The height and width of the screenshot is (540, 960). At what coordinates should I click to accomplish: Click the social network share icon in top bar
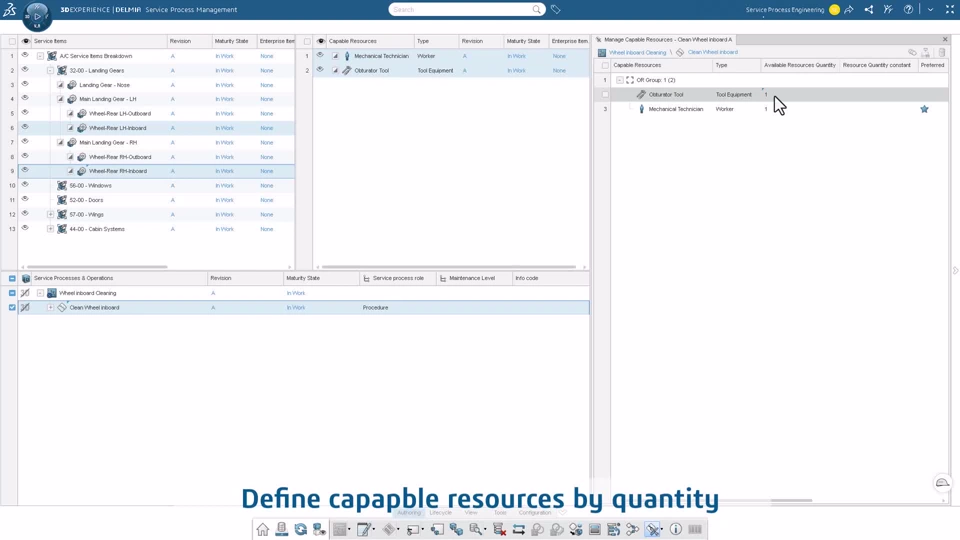coord(869,9)
